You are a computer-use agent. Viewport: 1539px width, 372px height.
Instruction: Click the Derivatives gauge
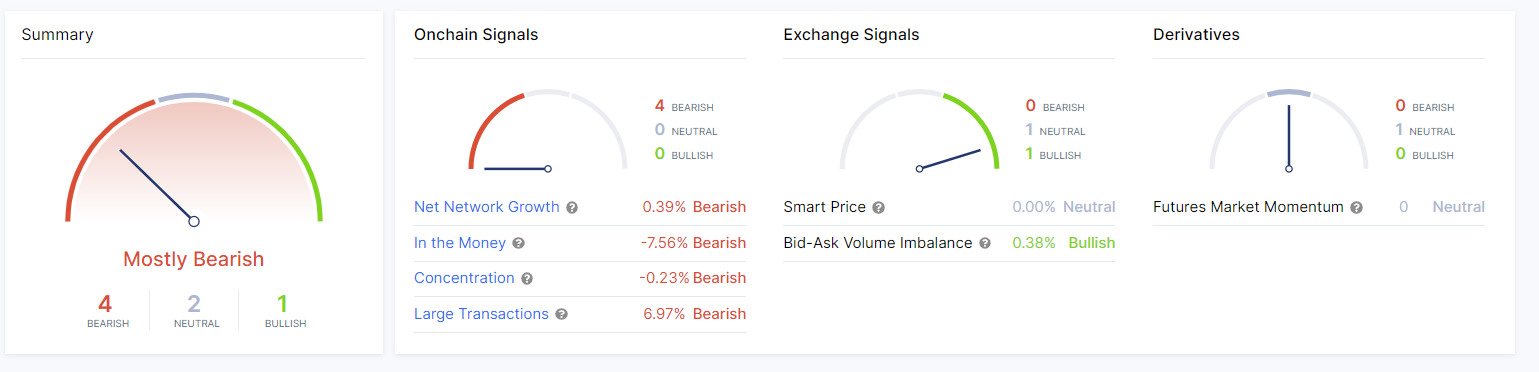tap(1289, 130)
